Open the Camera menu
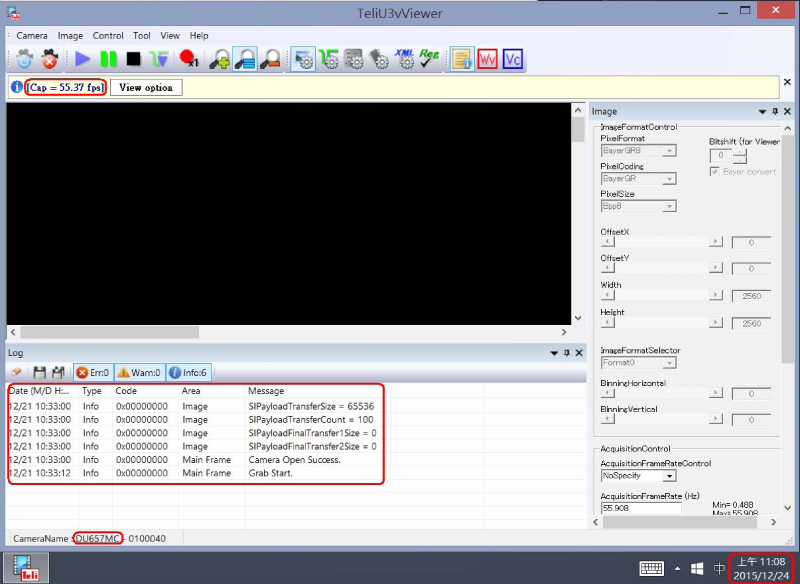The image size is (800, 584). [32, 35]
